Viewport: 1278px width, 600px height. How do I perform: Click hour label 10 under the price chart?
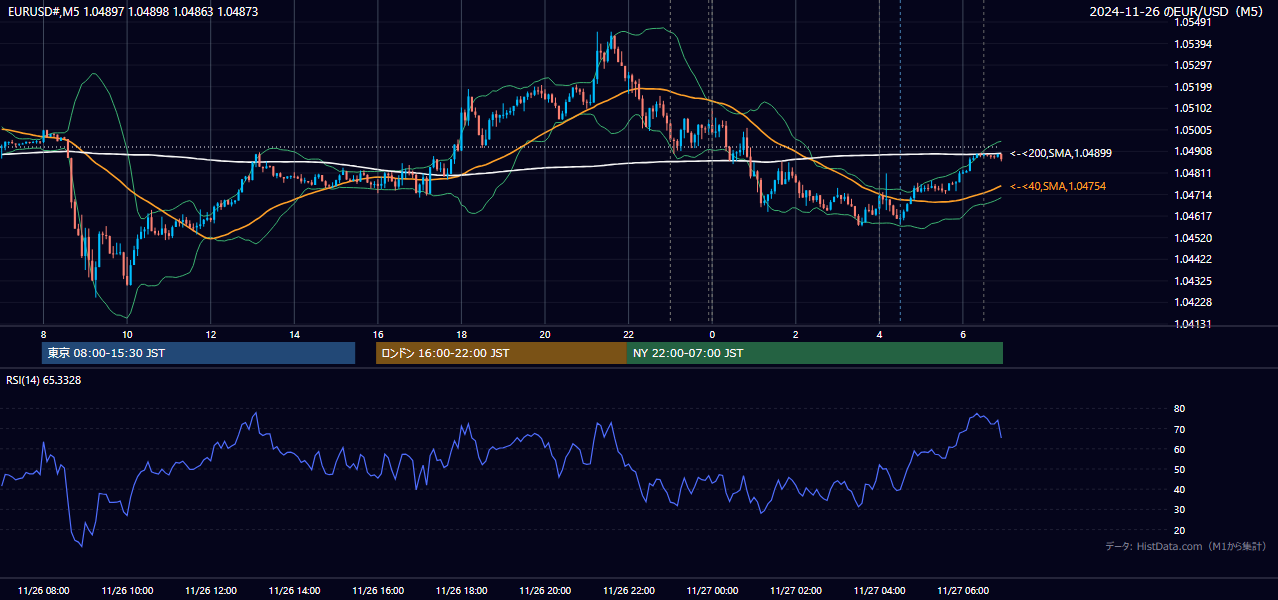click(127, 334)
